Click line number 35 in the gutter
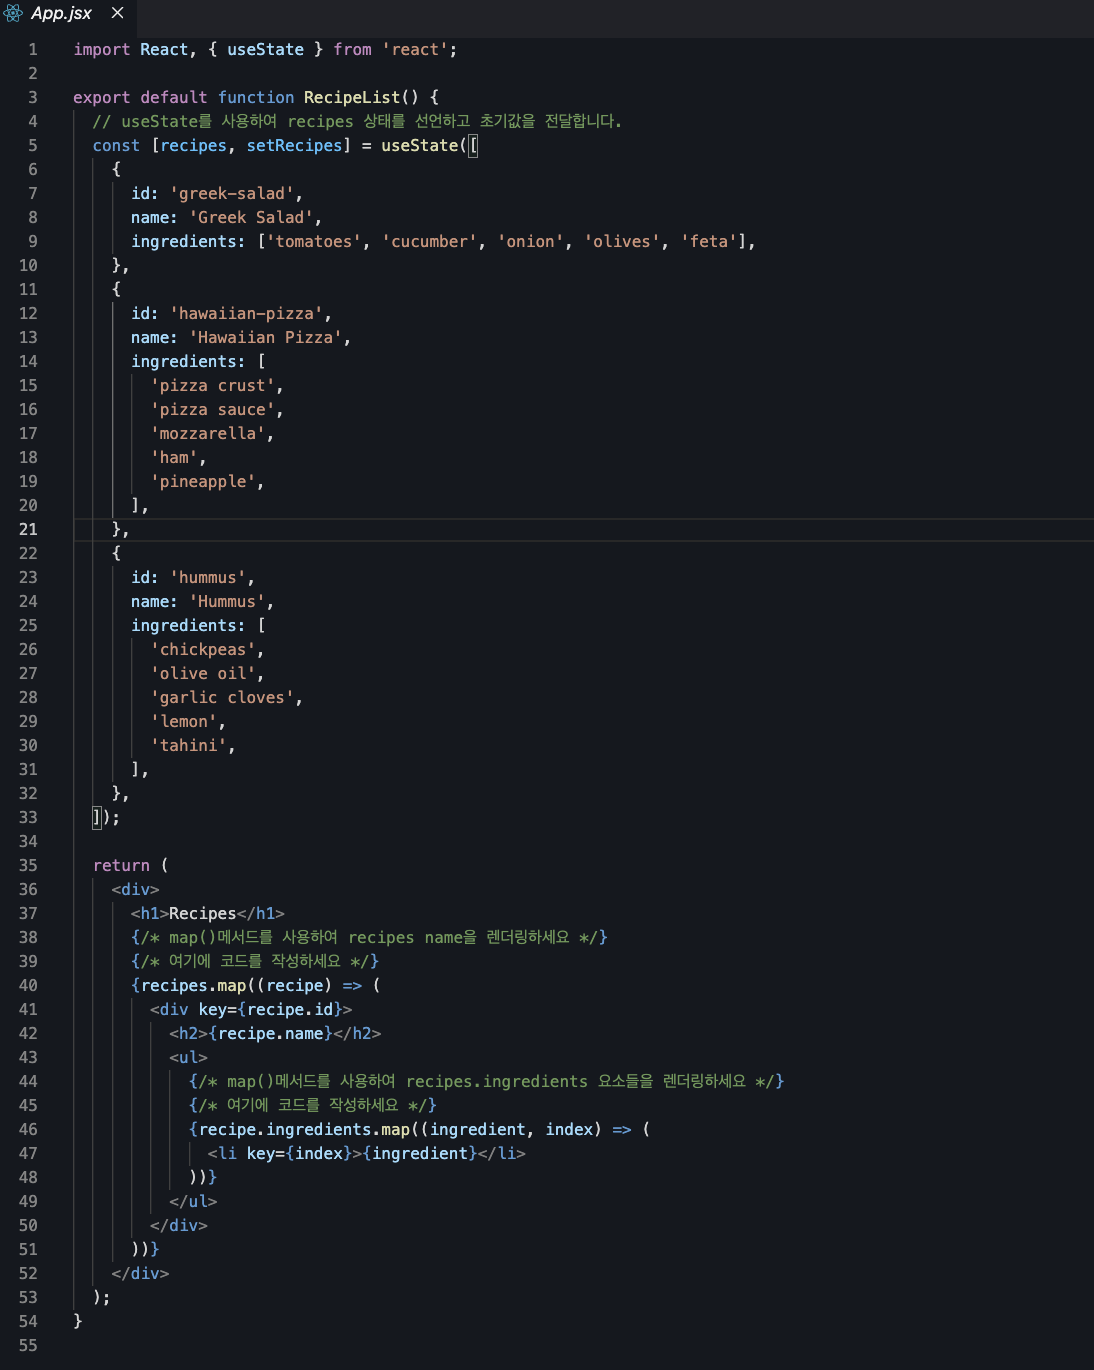This screenshot has height=1370, width=1094. pyautogui.click(x=28, y=865)
